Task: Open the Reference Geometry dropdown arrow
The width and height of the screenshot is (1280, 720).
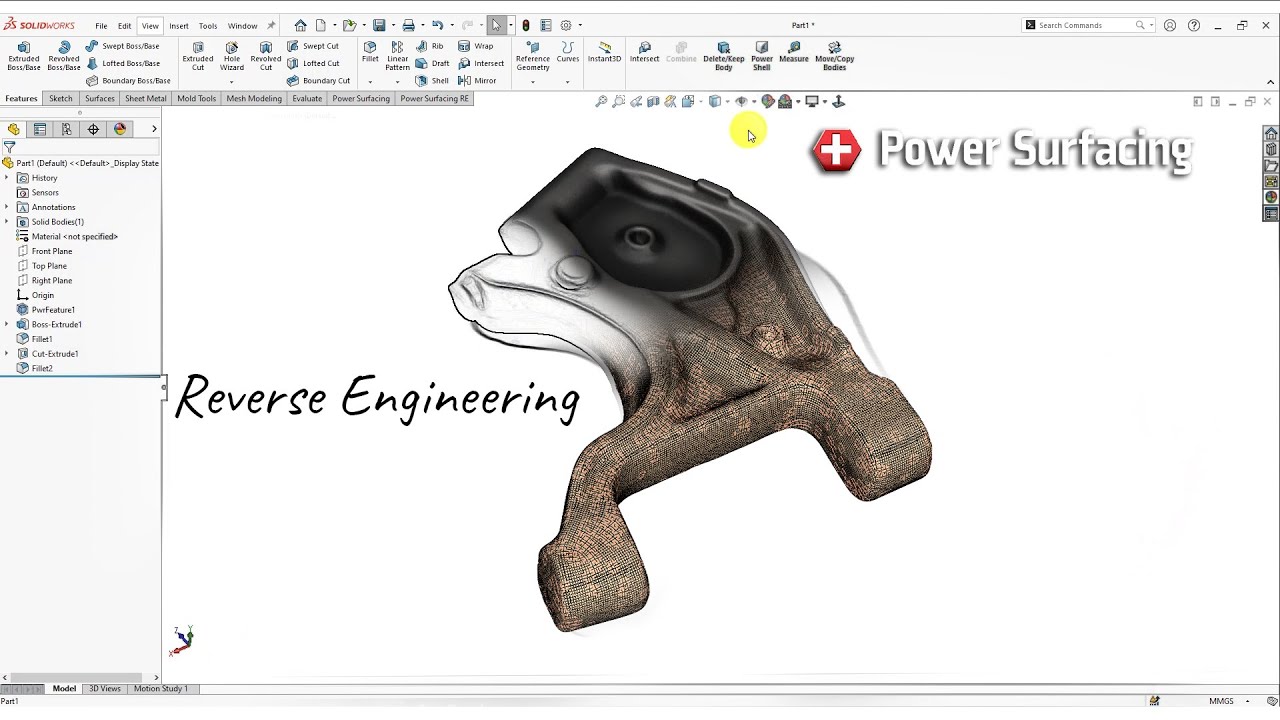Action: pyautogui.click(x=533, y=81)
